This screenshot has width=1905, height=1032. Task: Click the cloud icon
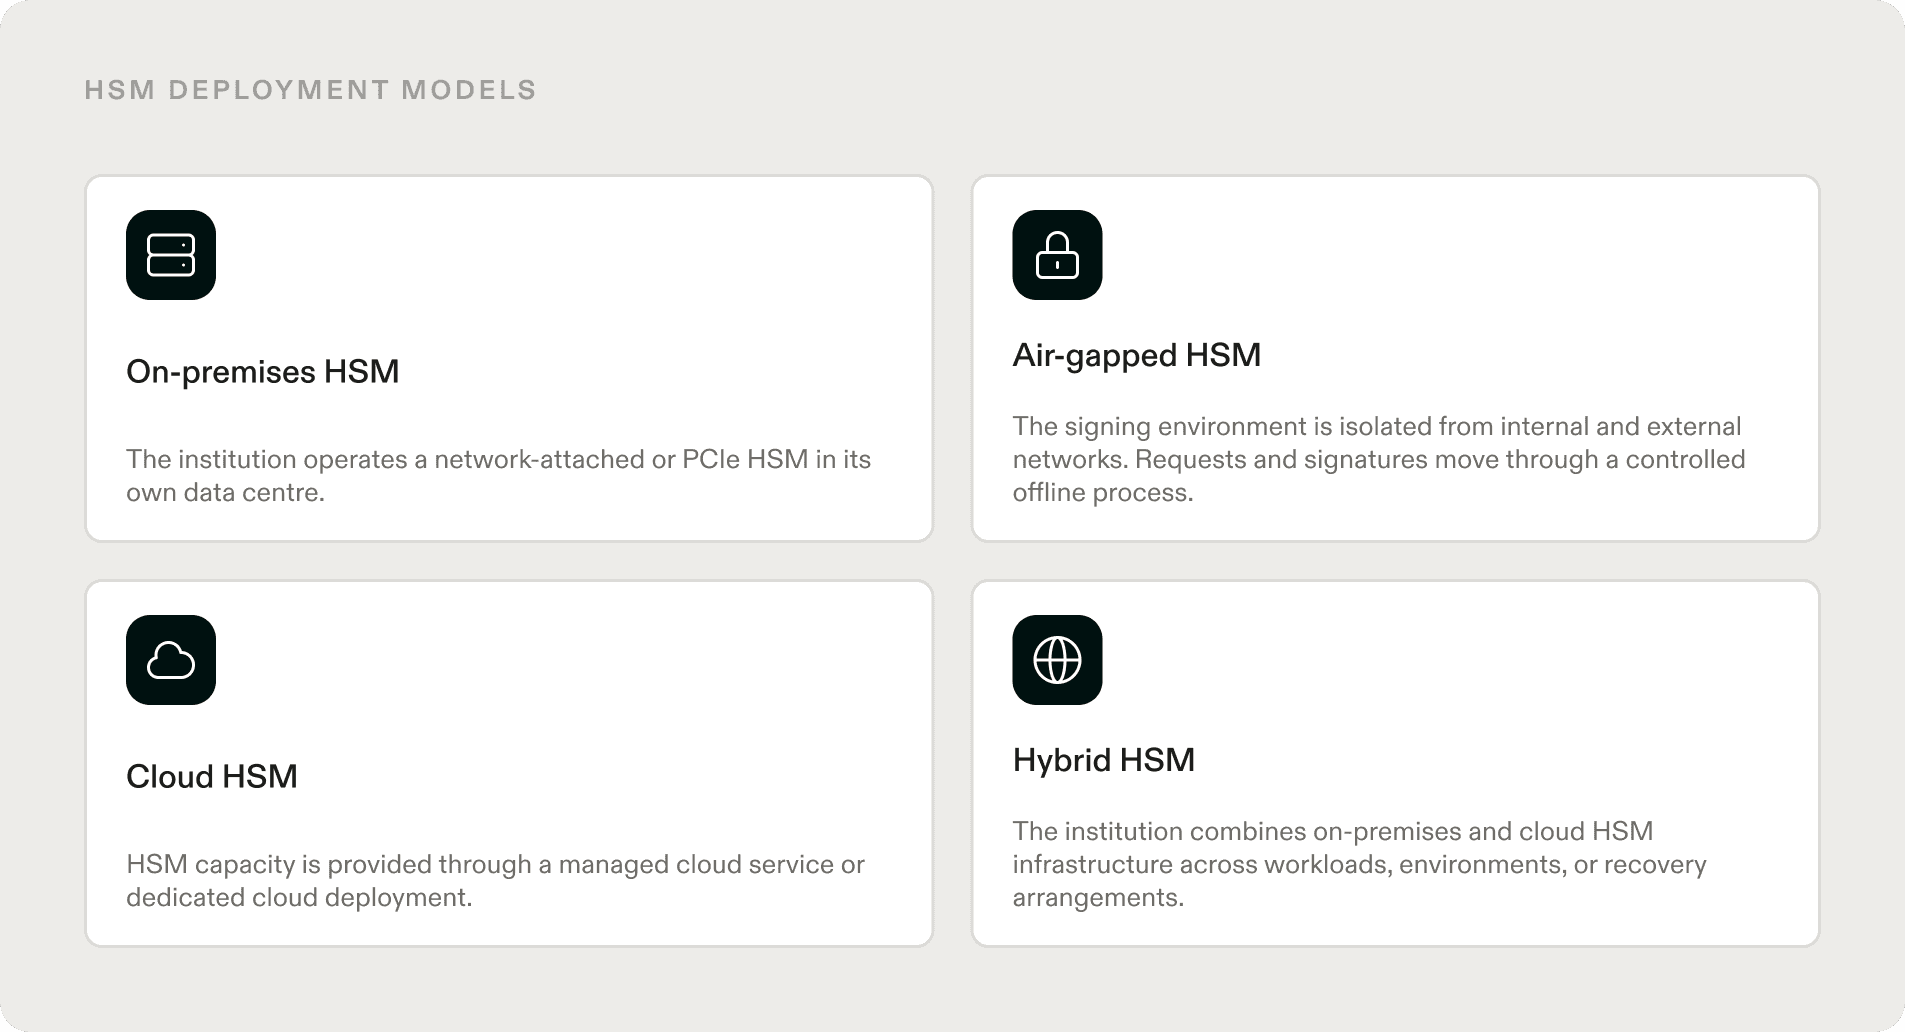click(x=171, y=660)
